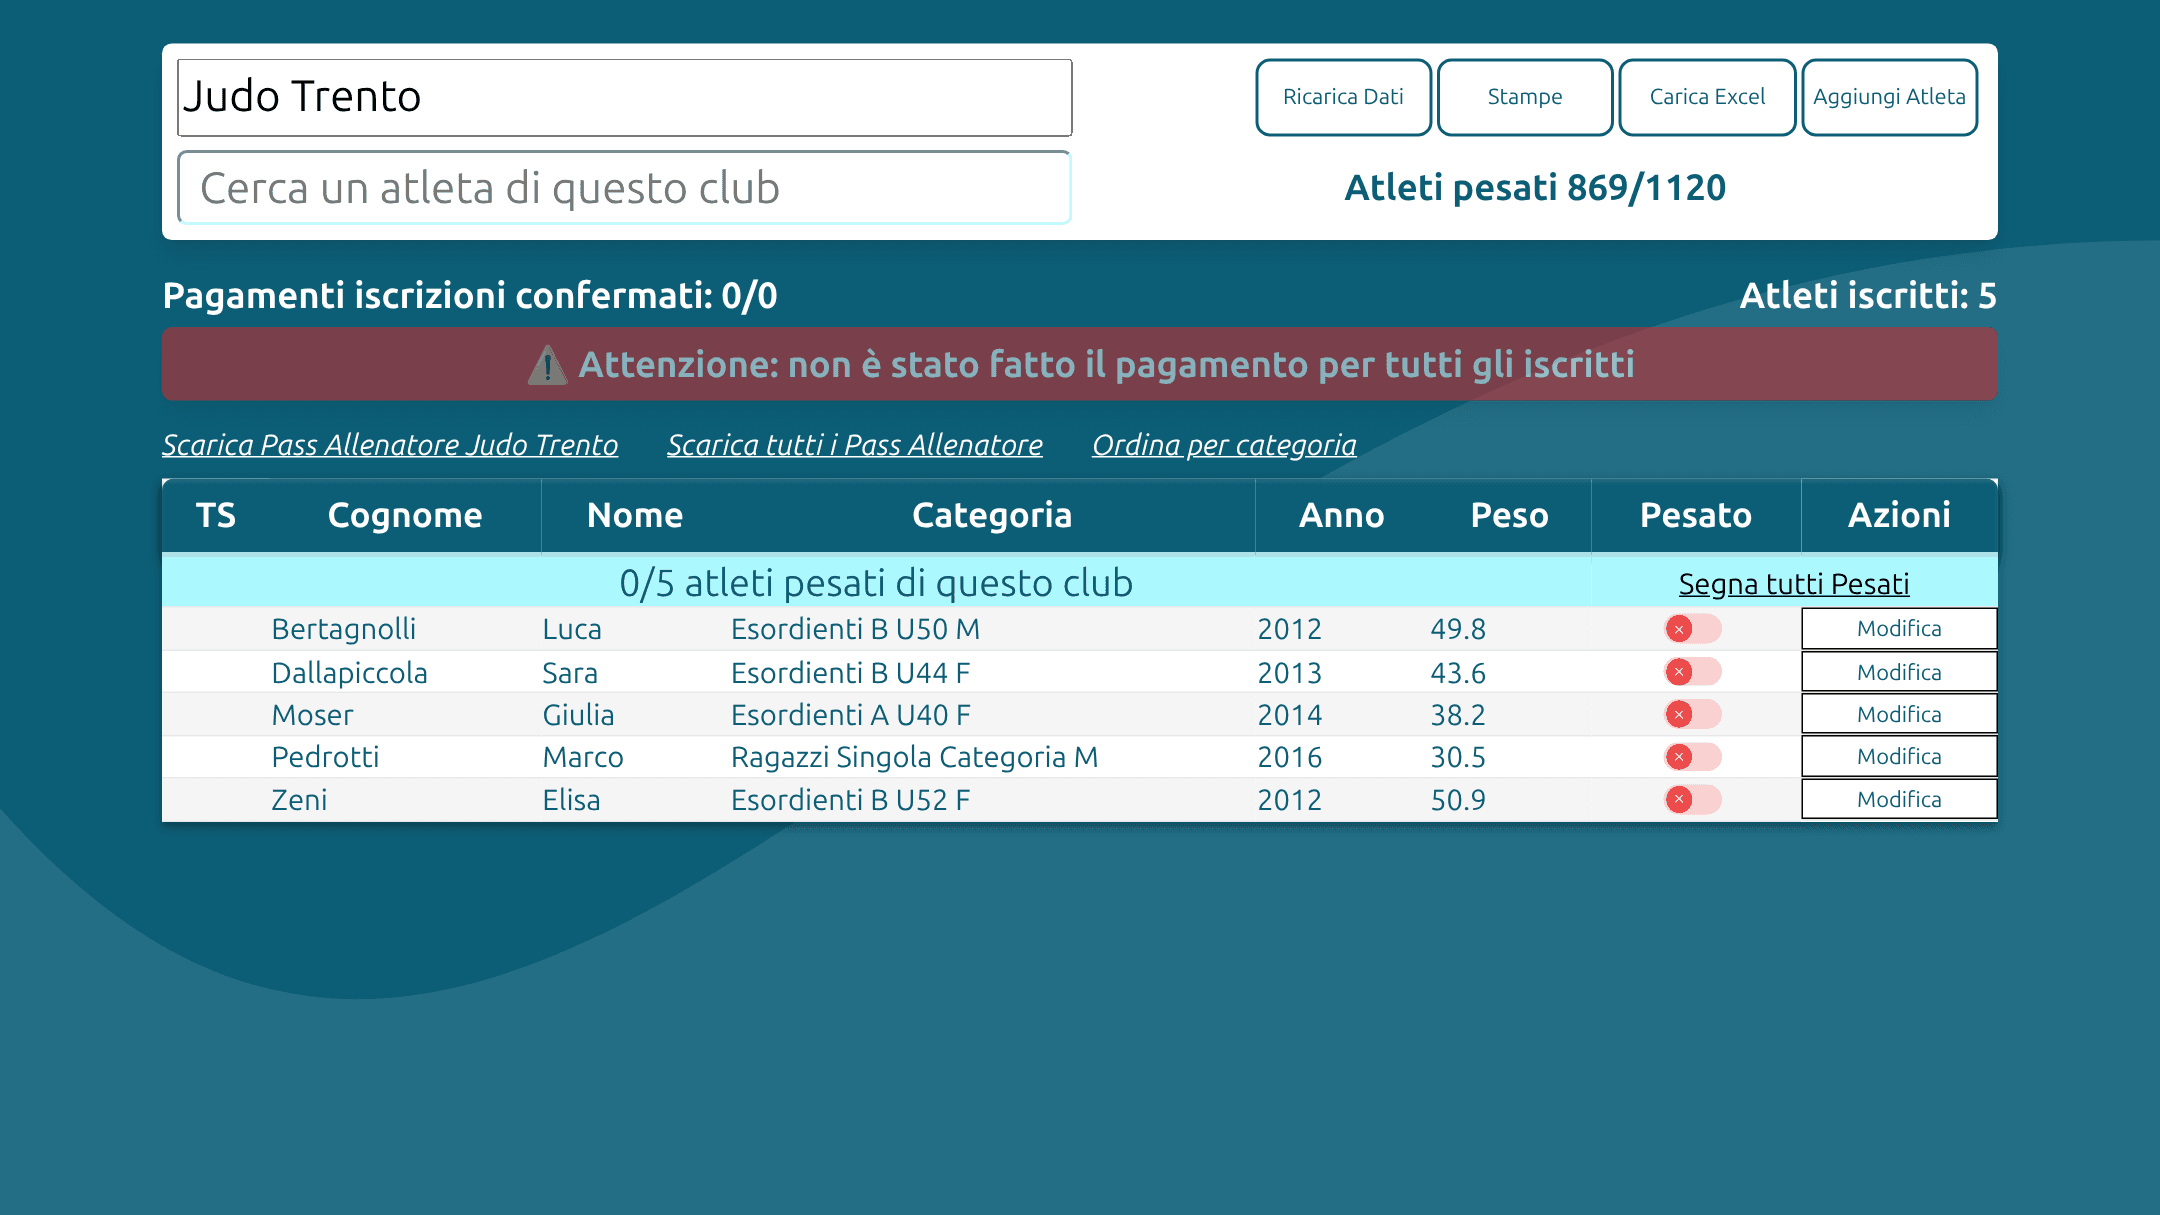The image size is (2160, 1215).
Task: Click the Peso column header
Action: click(x=1509, y=515)
